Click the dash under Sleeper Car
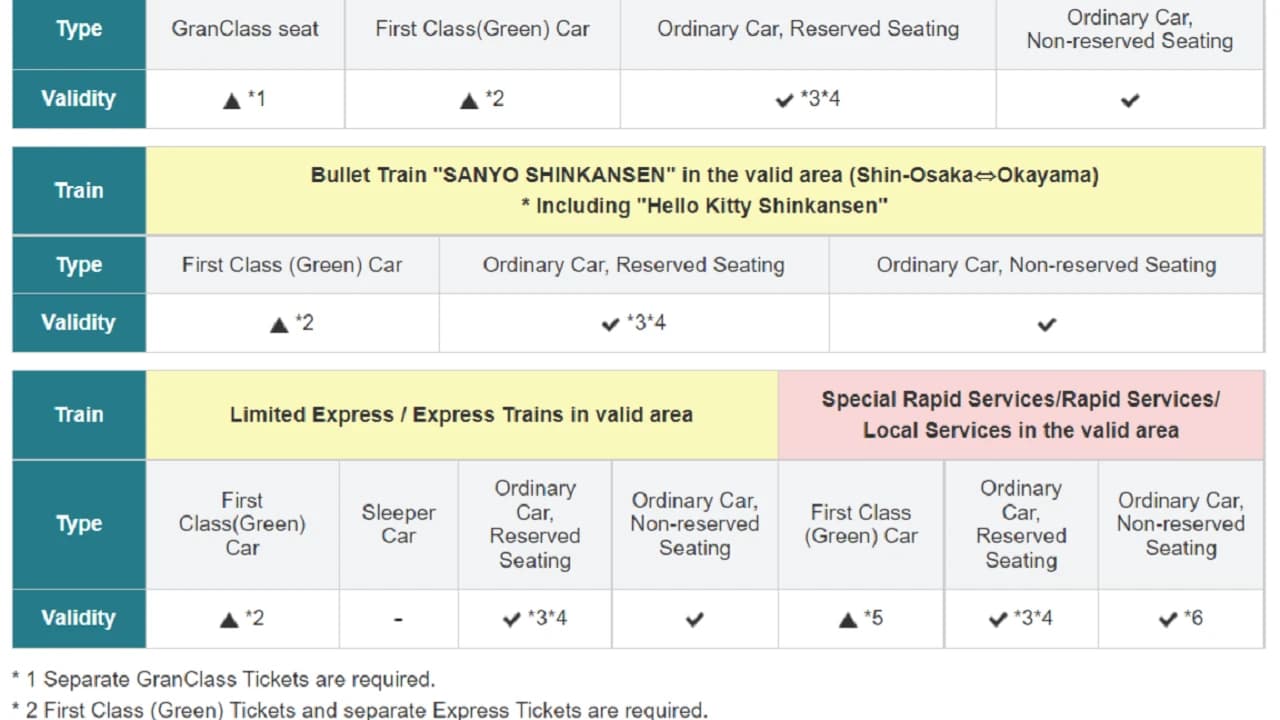This screenshot has width=1280, height=720. [x=398, y=619]
